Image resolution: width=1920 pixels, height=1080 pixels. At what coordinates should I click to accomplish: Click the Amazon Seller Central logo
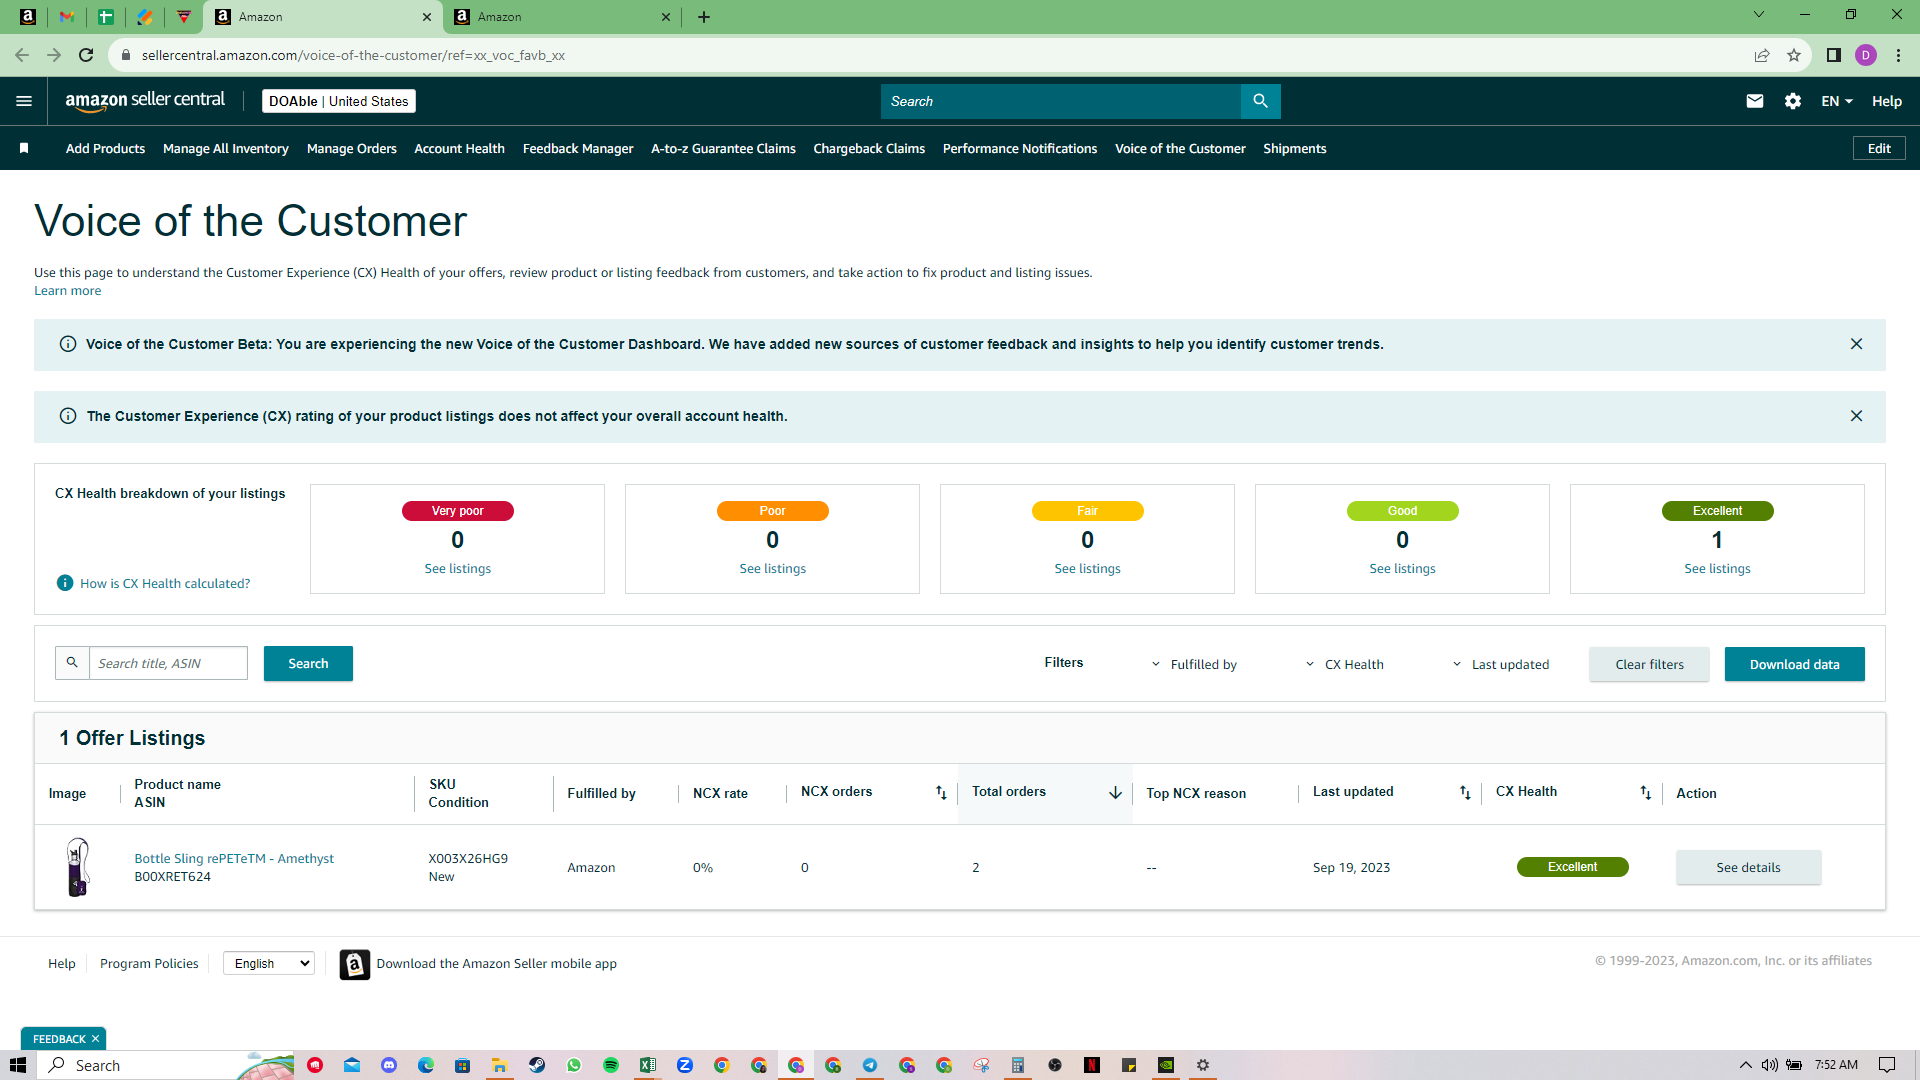click(145, 101)
